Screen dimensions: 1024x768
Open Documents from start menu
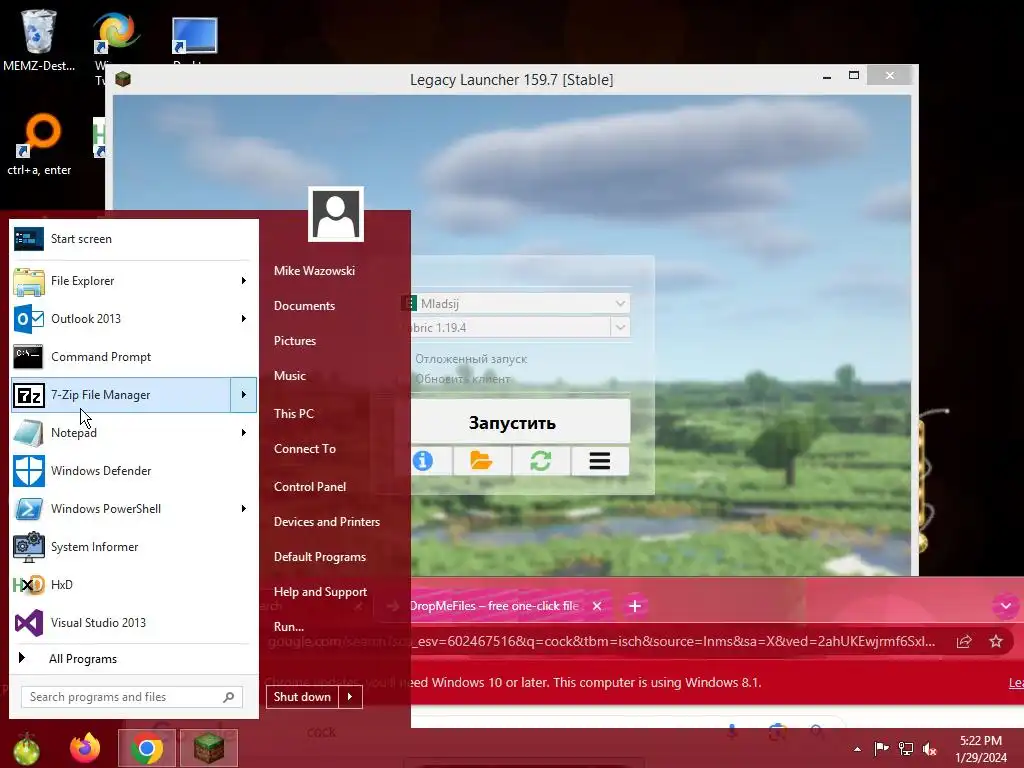pyautogui.click(x=304, y=306)
